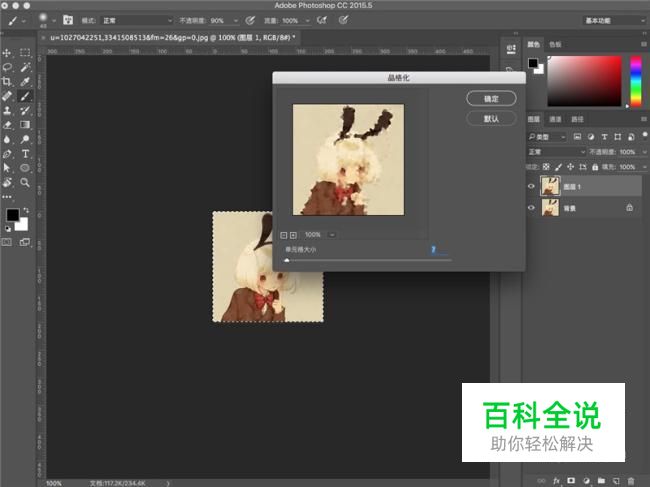The width and height of the screenshot is (650, 487).
Task: Switch to the 图层 layers tab
Action: (534, 119)
